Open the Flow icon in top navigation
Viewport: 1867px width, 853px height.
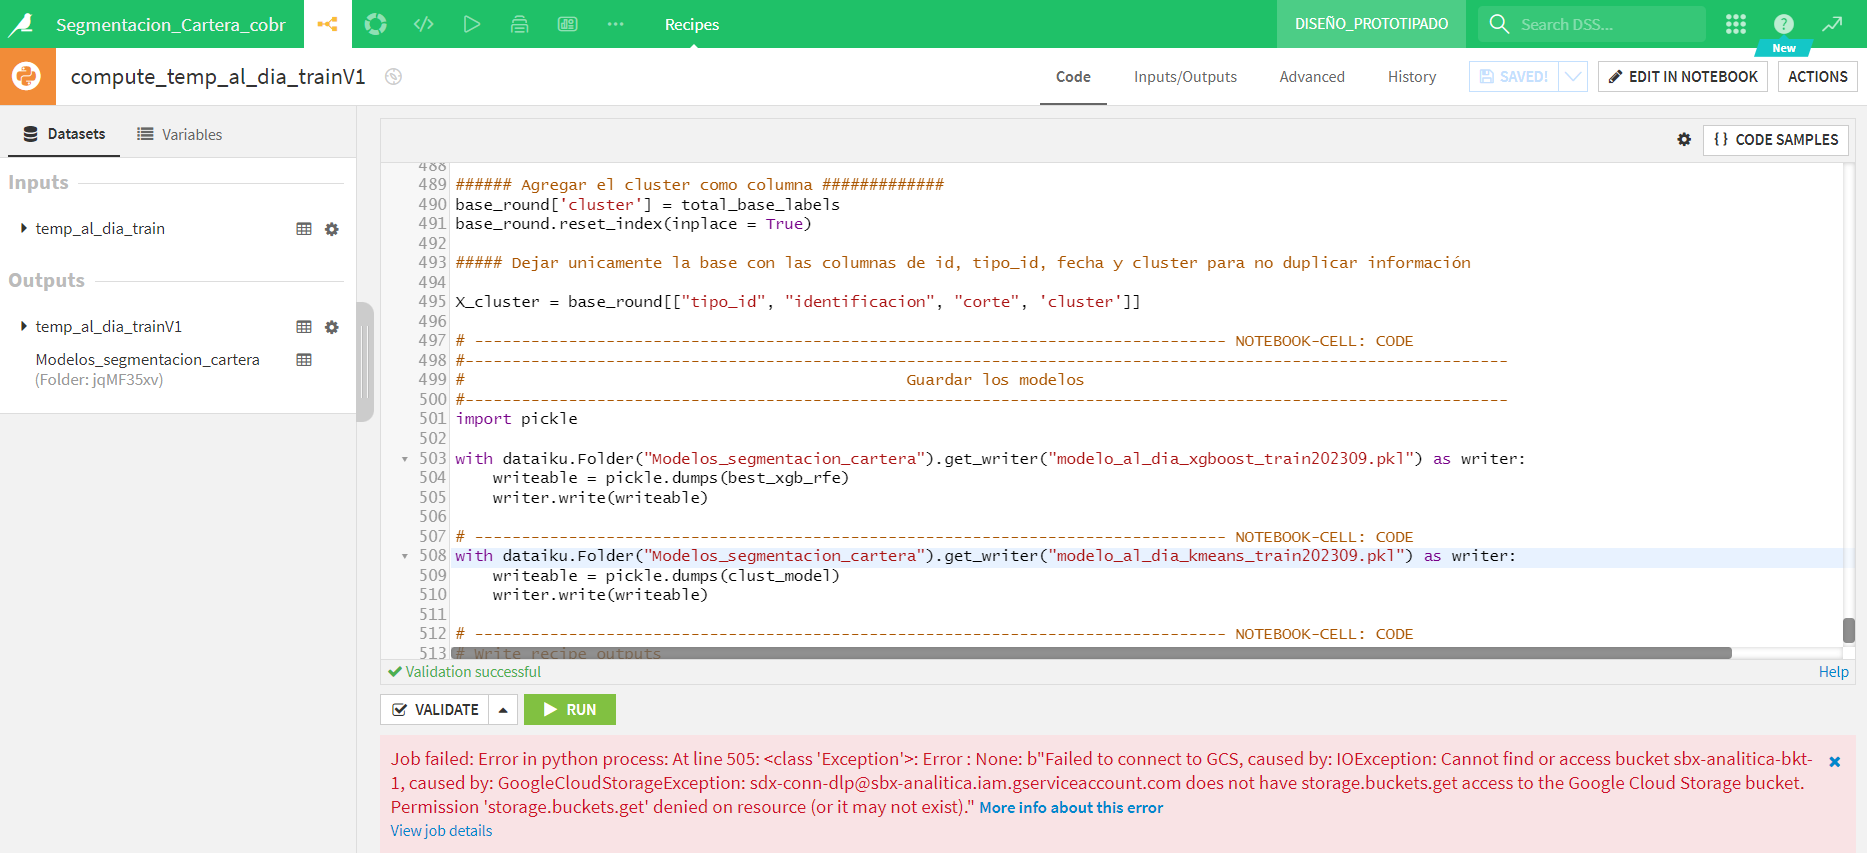(327, 24)
